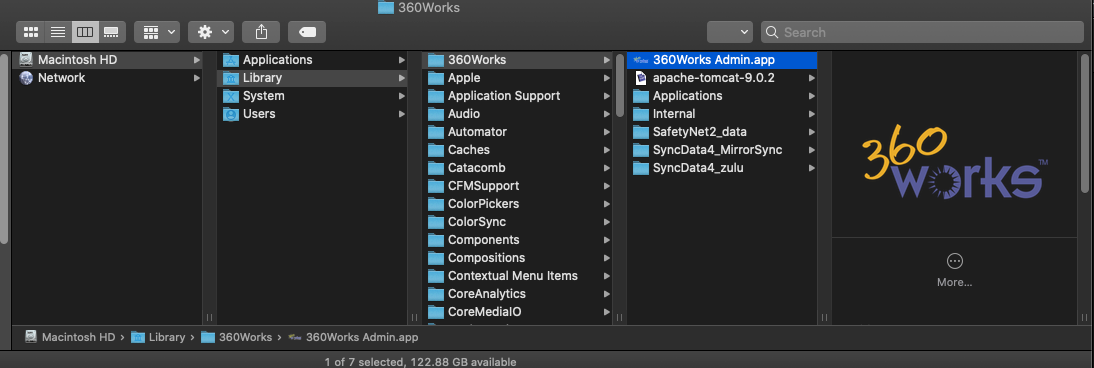Switch to icon view
The width and height of the screenshot is (1094, 368).
pos(31,32)
